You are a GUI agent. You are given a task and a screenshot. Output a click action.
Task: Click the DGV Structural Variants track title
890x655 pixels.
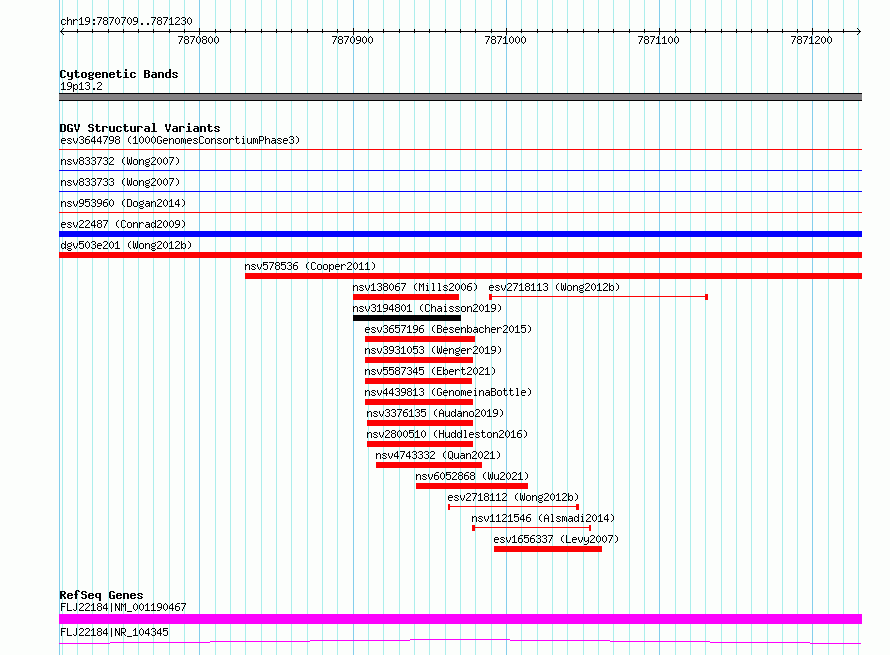click(x=140, y=128)
